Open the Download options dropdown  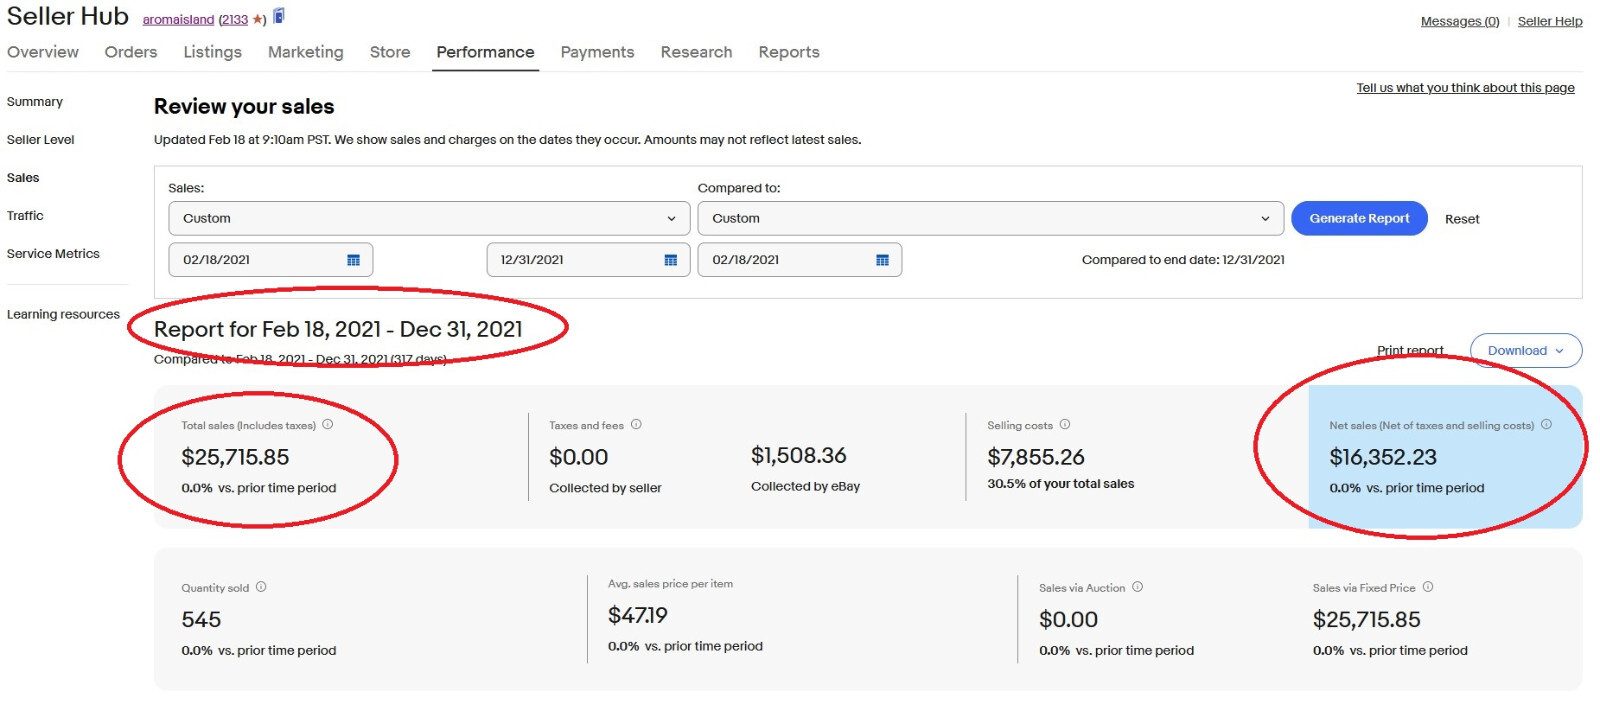point(1526,351)
